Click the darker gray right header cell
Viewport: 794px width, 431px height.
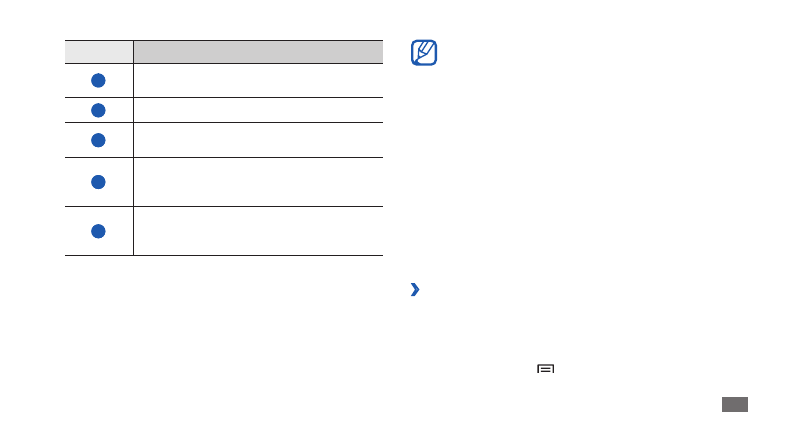(258, 51)
